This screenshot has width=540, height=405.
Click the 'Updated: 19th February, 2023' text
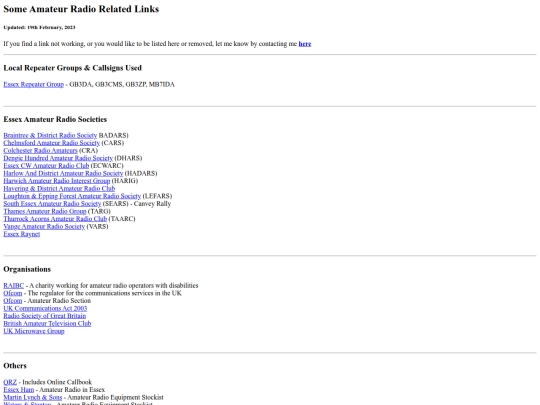(x=39, y=27)
